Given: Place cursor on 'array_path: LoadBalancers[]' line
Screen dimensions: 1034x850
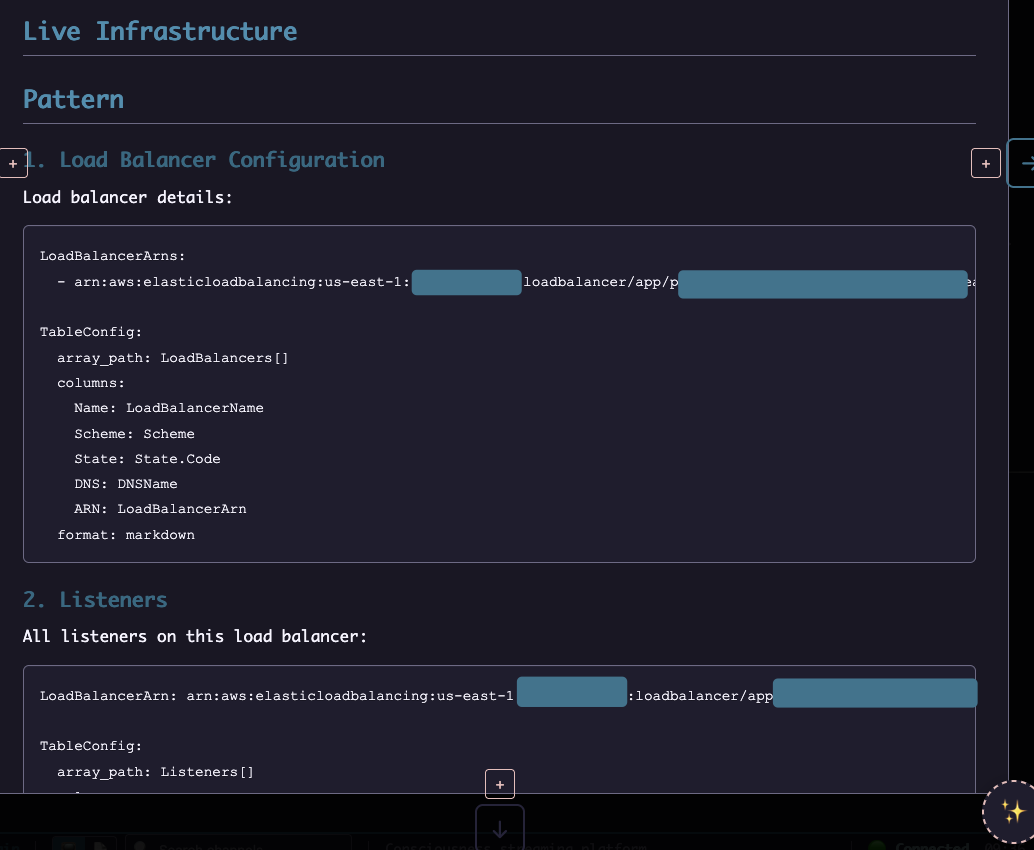Looking at the screenshot, I should 172,358.
